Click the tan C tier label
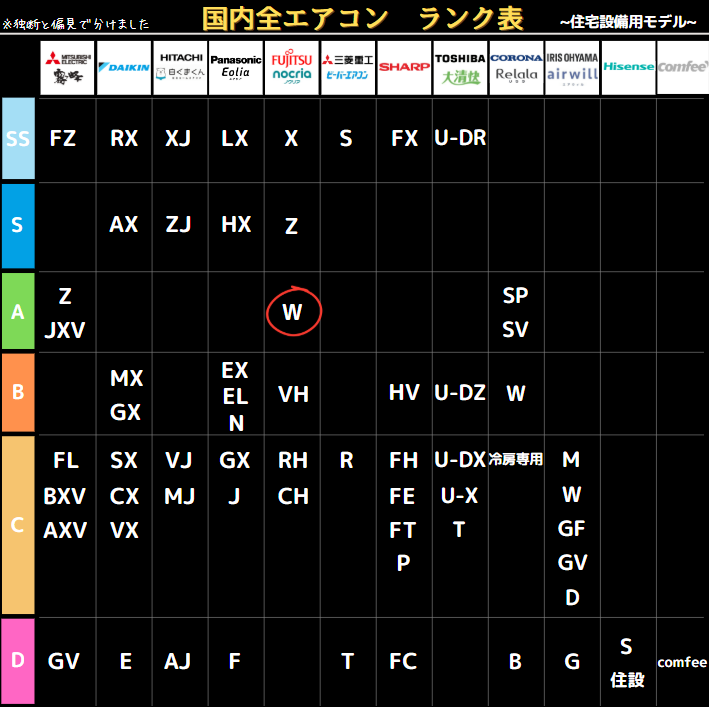Viewport: 709px width, 707px height. pyautogui.click(x=18, y=525)
